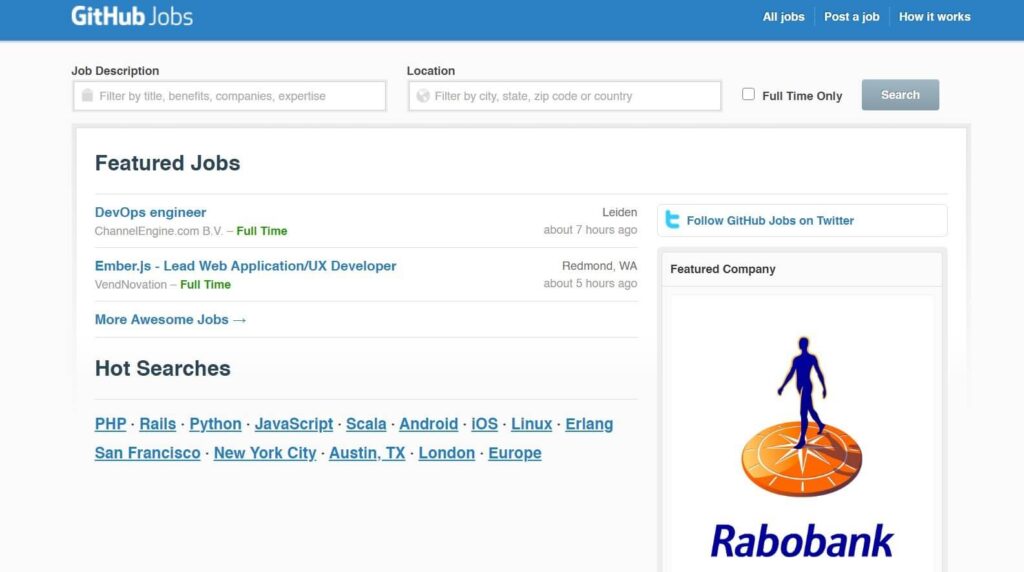Click the Hot Searches heading
Viewport: 1024px width, 572px height.
pyautogui.click(x=163, y=368)
